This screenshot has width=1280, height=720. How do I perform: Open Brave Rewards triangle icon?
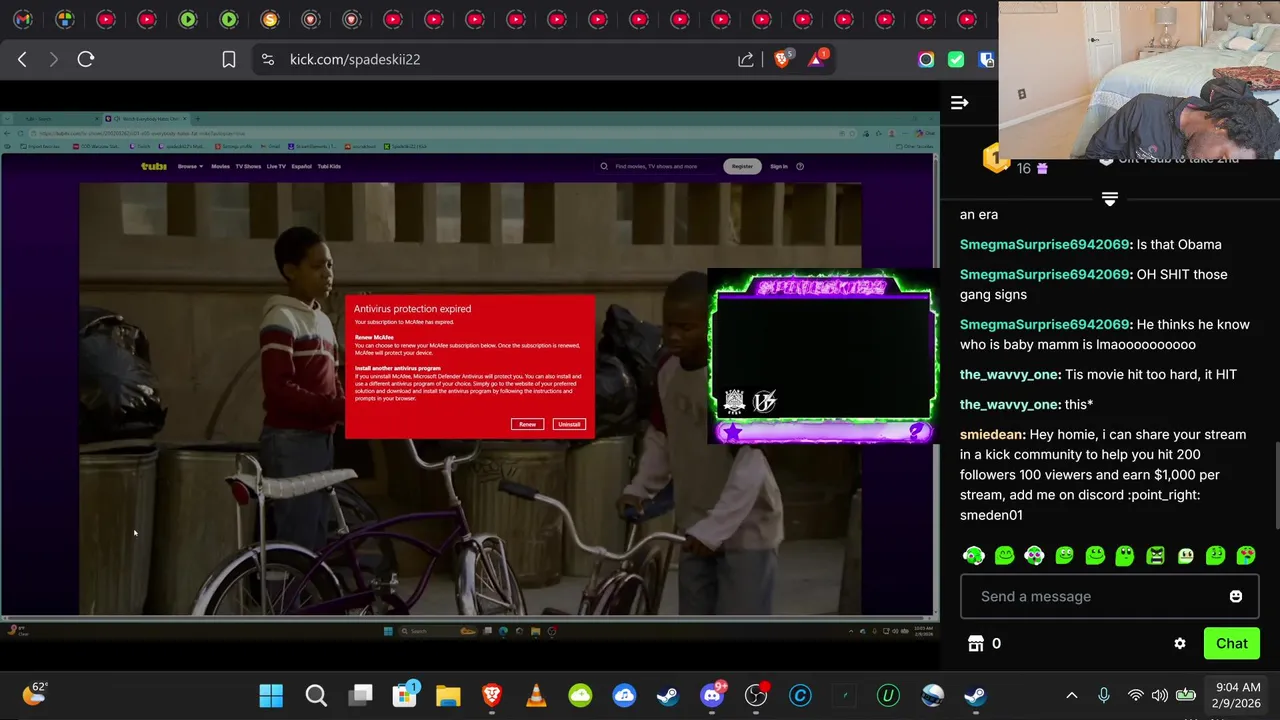pos(816,59)
